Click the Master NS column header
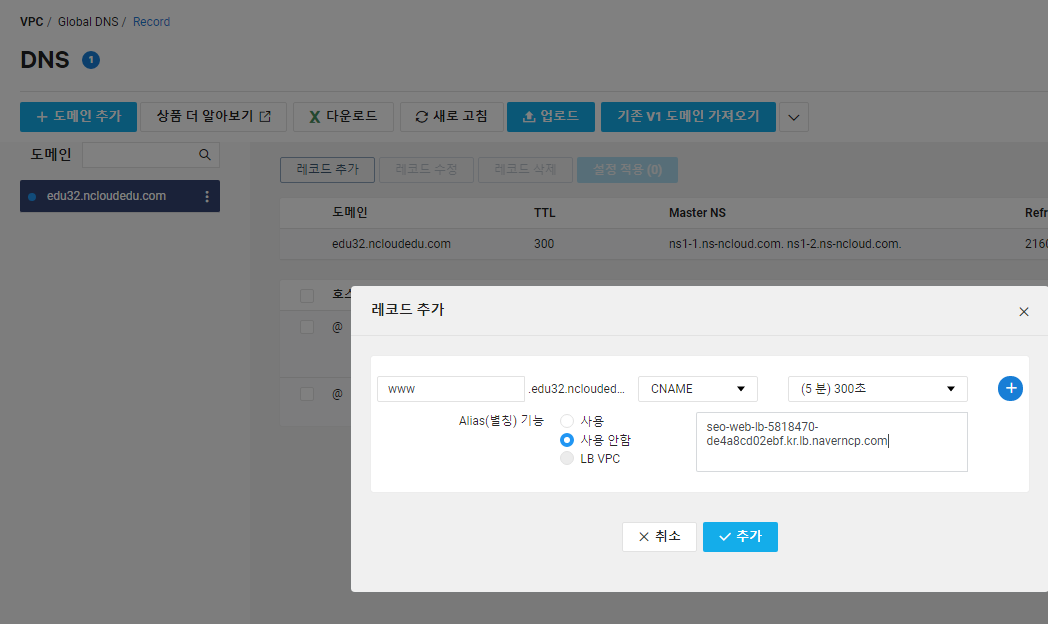This screenshot has height=624, width=1048. pyautogui.click(x=697, y=213)
